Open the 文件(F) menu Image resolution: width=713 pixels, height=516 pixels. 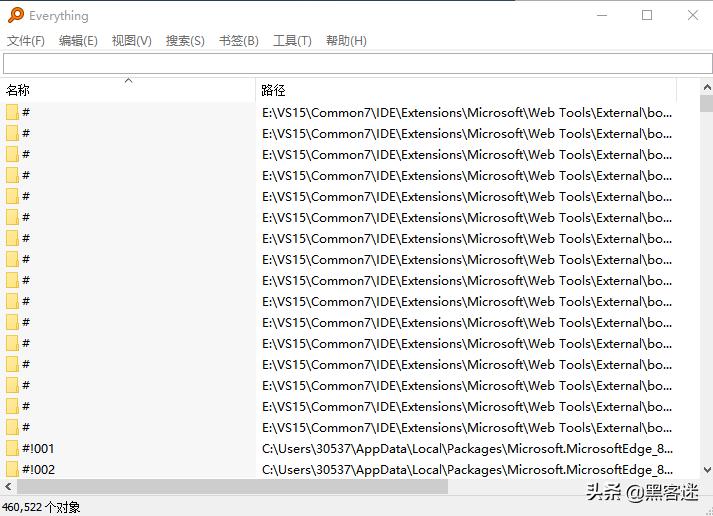tap(25, 41)
